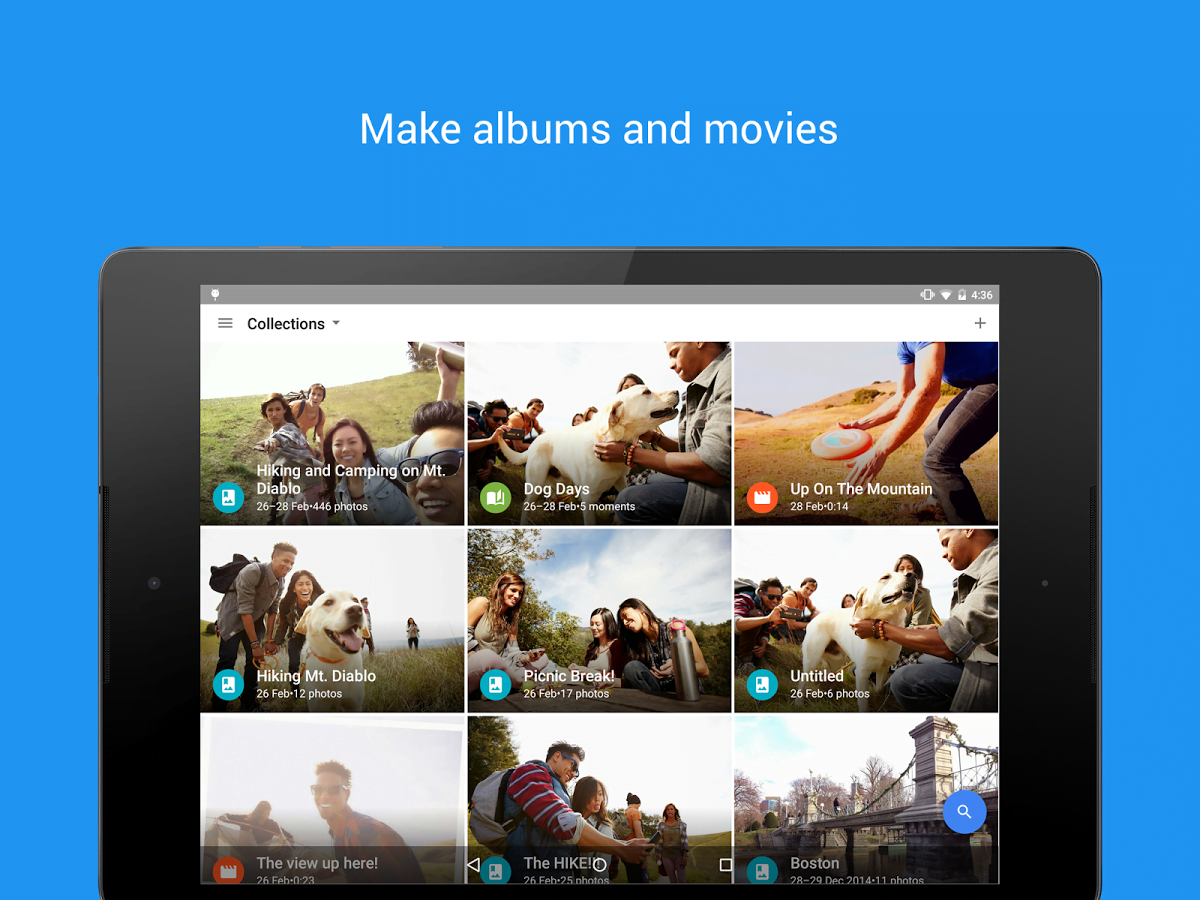Tap the Android debug notification icon
This screenshot has height=900, width=1200.
point(214,295)
